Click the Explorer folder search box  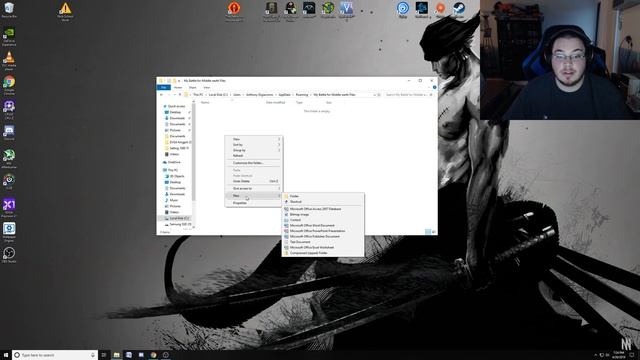408,95
